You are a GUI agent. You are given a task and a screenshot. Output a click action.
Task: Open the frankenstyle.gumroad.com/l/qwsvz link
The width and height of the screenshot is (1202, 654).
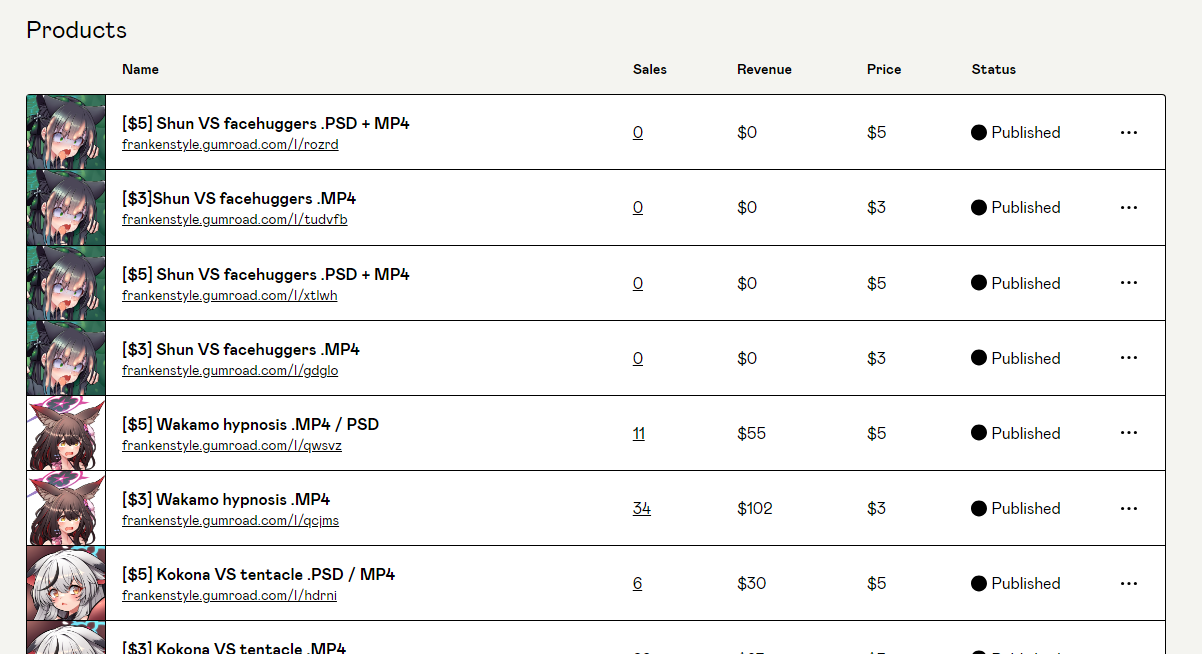pyautogui.click(x=232, y=446)
